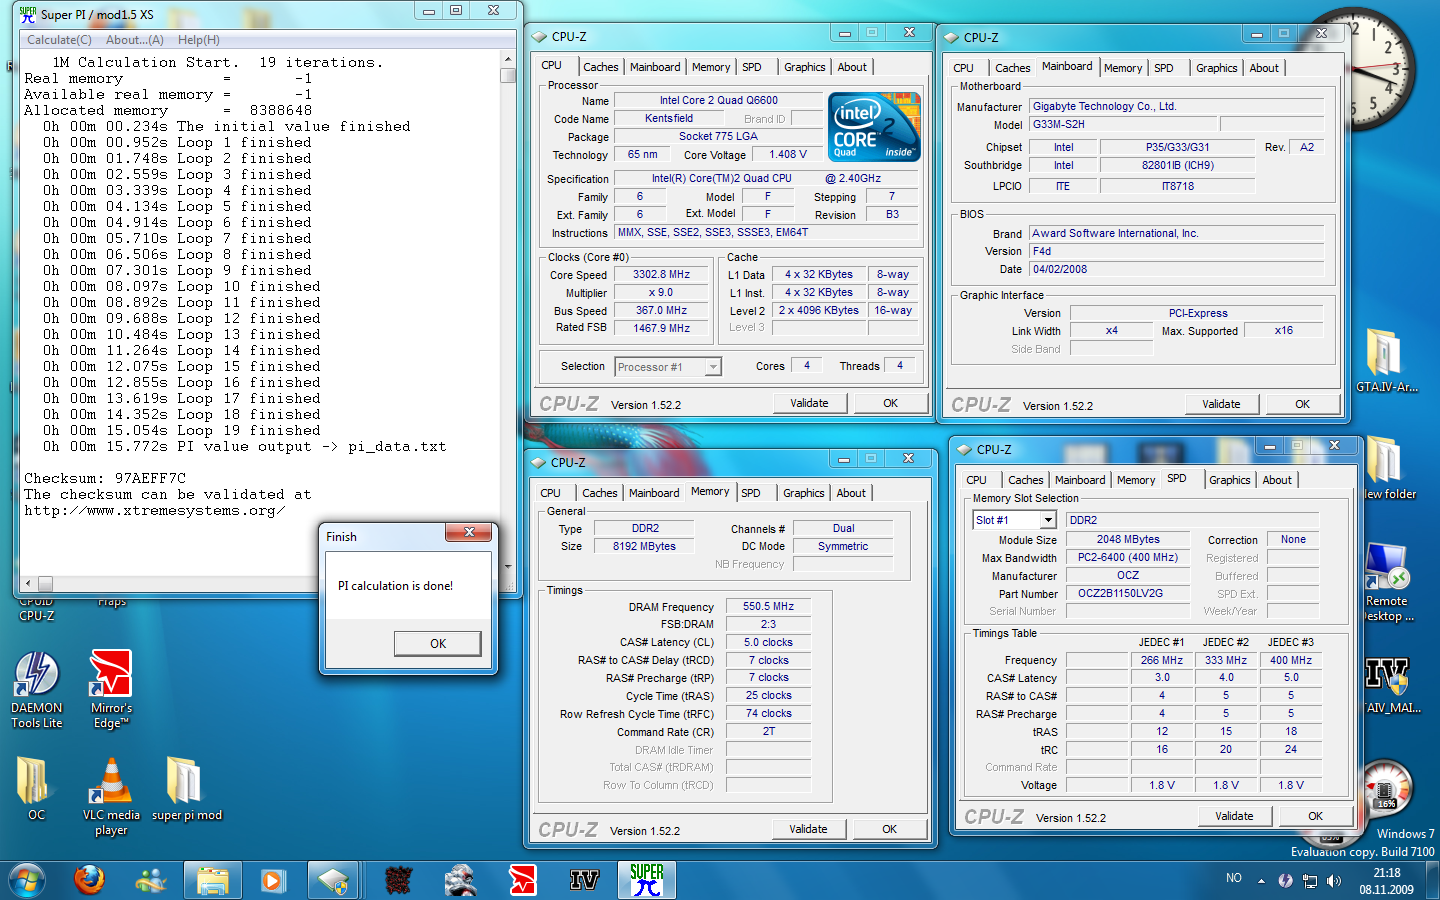This screenshot has width=1440, height=900.
Task: Click the clock and date in tray
Action: pyautogui.click(x=1386, y=881)
